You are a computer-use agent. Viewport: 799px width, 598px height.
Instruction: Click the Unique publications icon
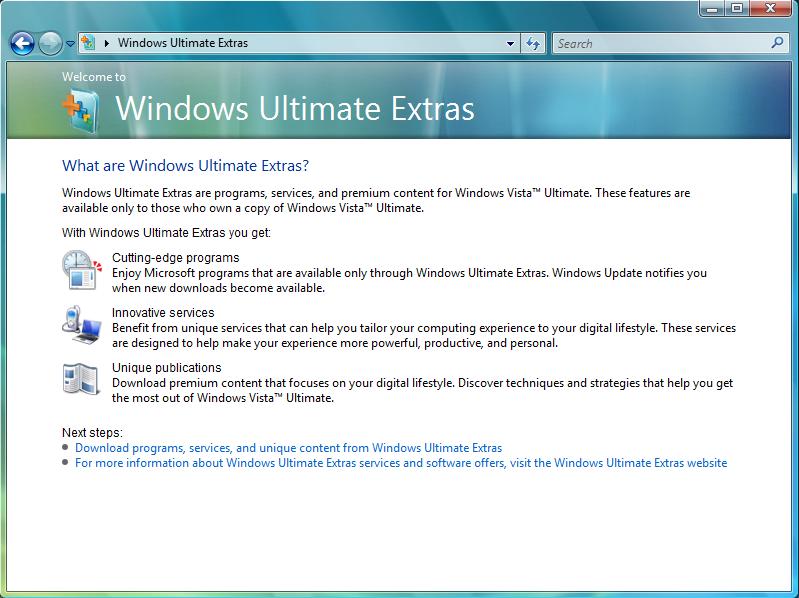(x=81, y=379)
